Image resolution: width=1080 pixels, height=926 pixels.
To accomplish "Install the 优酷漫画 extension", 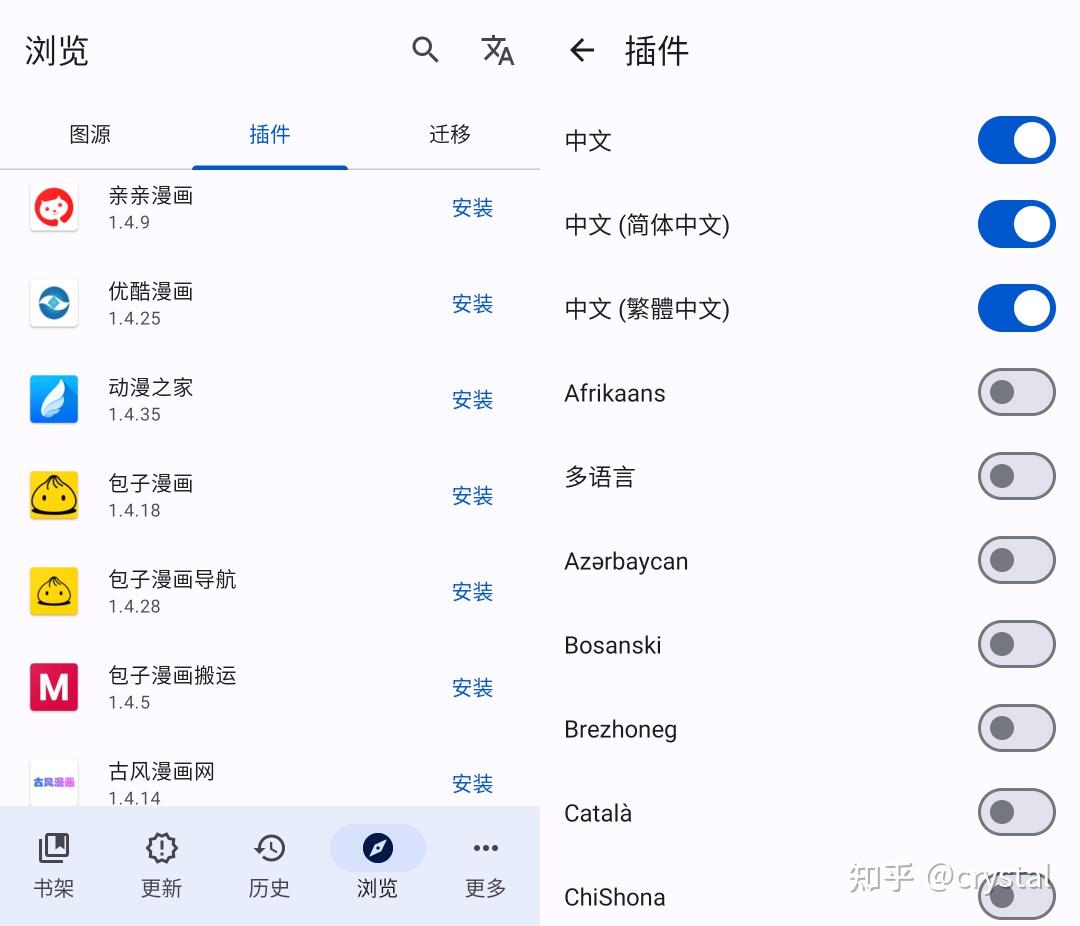I will (x=472, y=303).
